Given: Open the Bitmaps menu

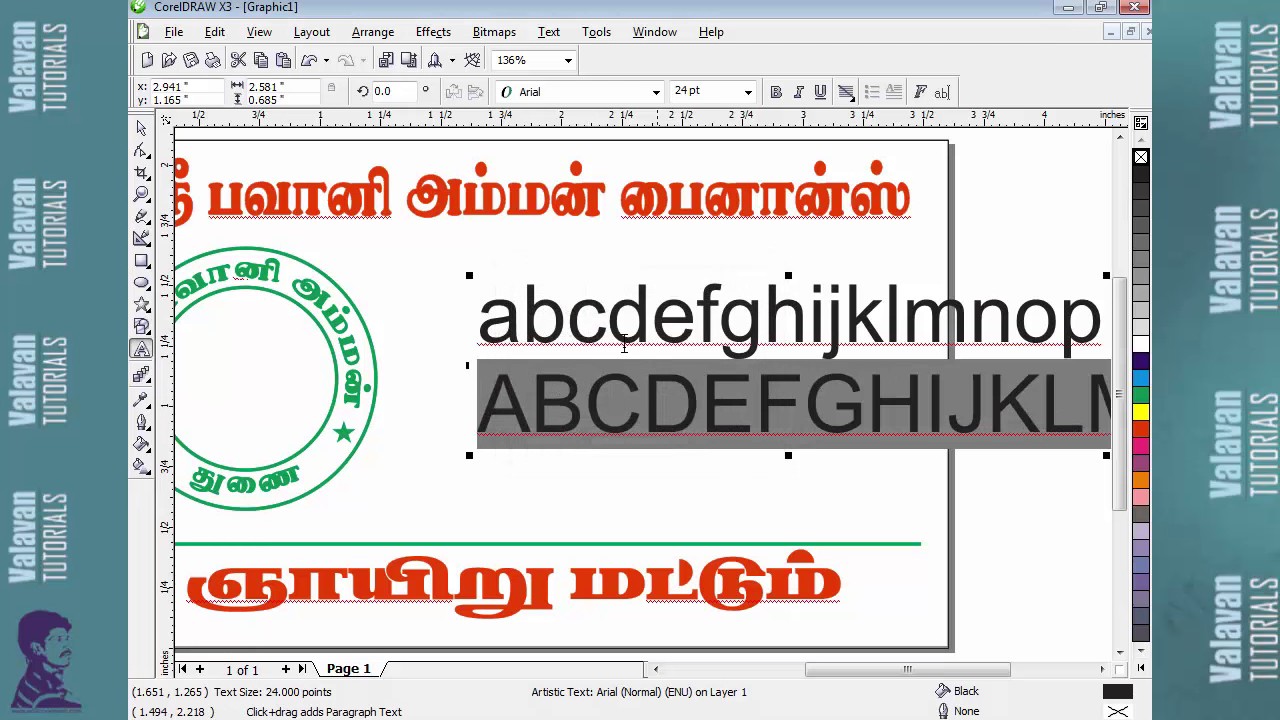Looking at the screenshot, I should 494,32.
